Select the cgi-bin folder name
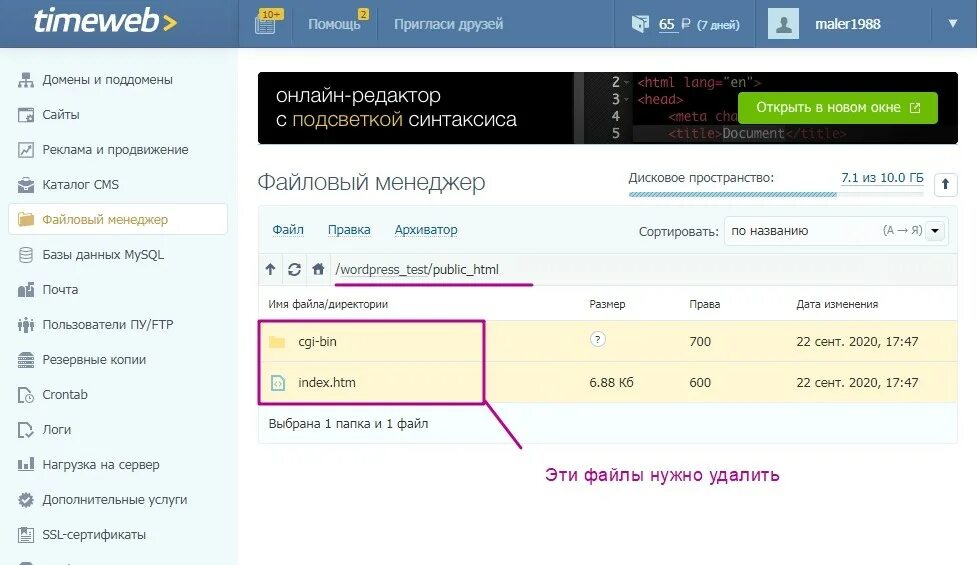The image size is (977, 565). pyautogui.click(x=317, y=341)
